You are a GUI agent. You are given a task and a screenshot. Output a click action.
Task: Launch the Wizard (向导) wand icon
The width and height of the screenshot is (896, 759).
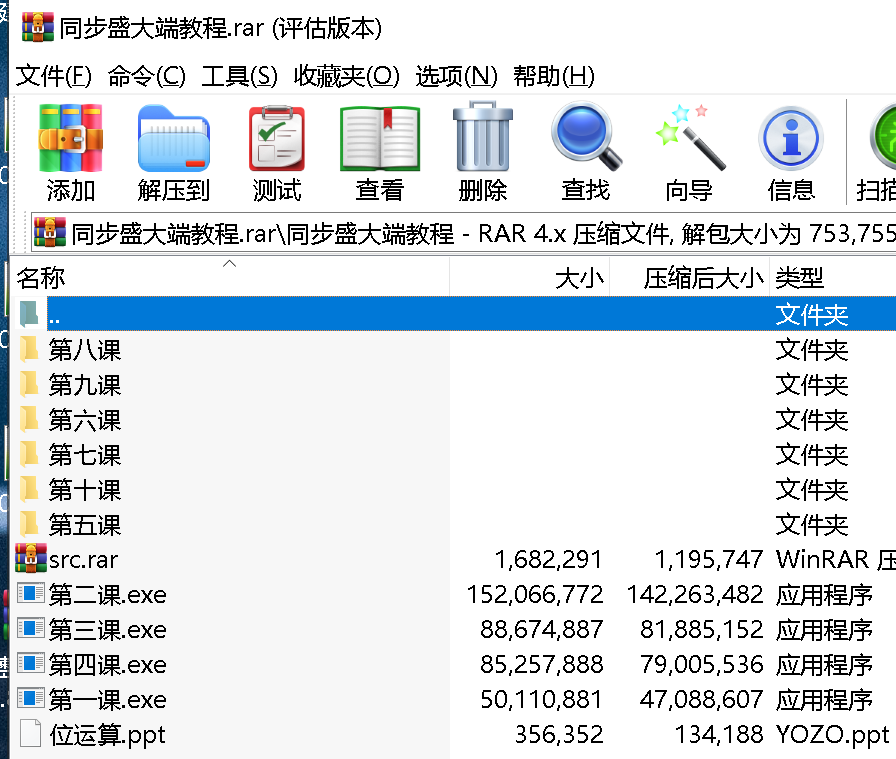pos(690,137)
